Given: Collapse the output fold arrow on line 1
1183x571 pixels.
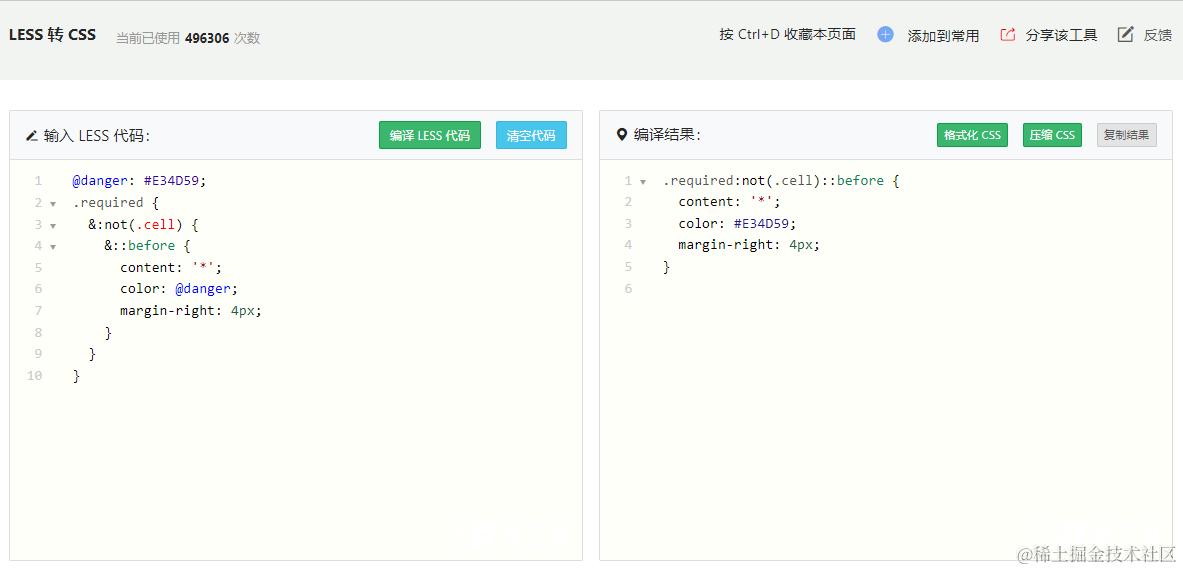Looking at the screenshot, I should 643,182.
